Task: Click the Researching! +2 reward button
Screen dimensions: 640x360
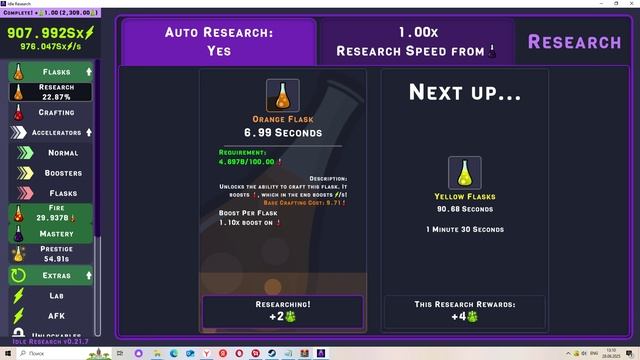Action: 282,312
